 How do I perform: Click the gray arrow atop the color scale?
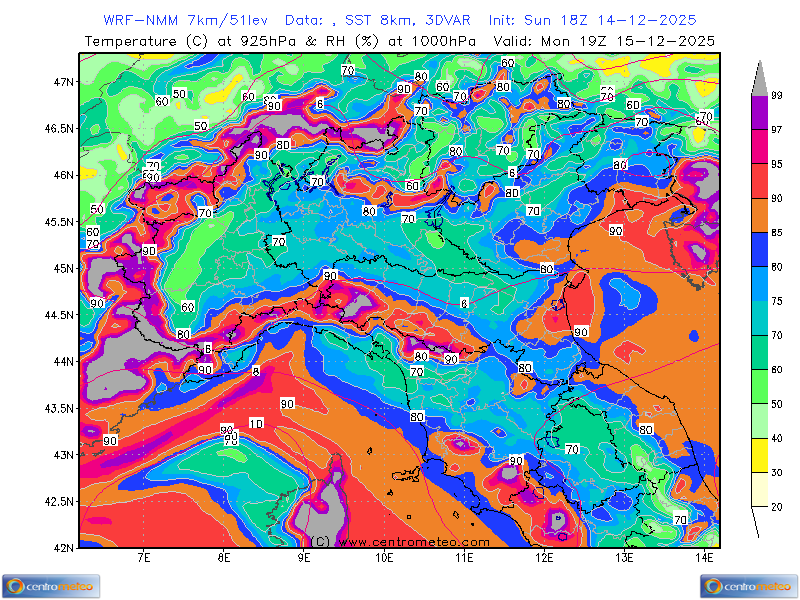click(x=760, y=77)
